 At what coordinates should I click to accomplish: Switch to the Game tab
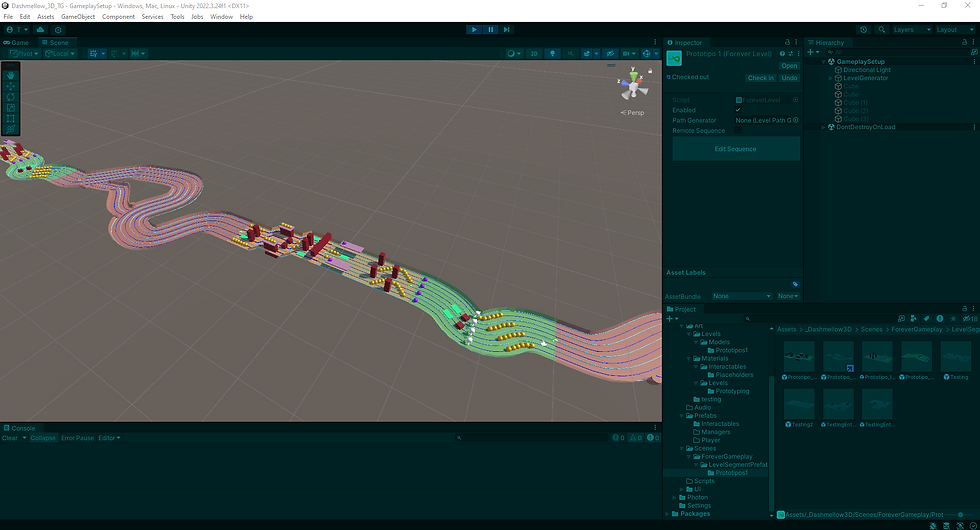pyautogui.click(x=16, y=42)
